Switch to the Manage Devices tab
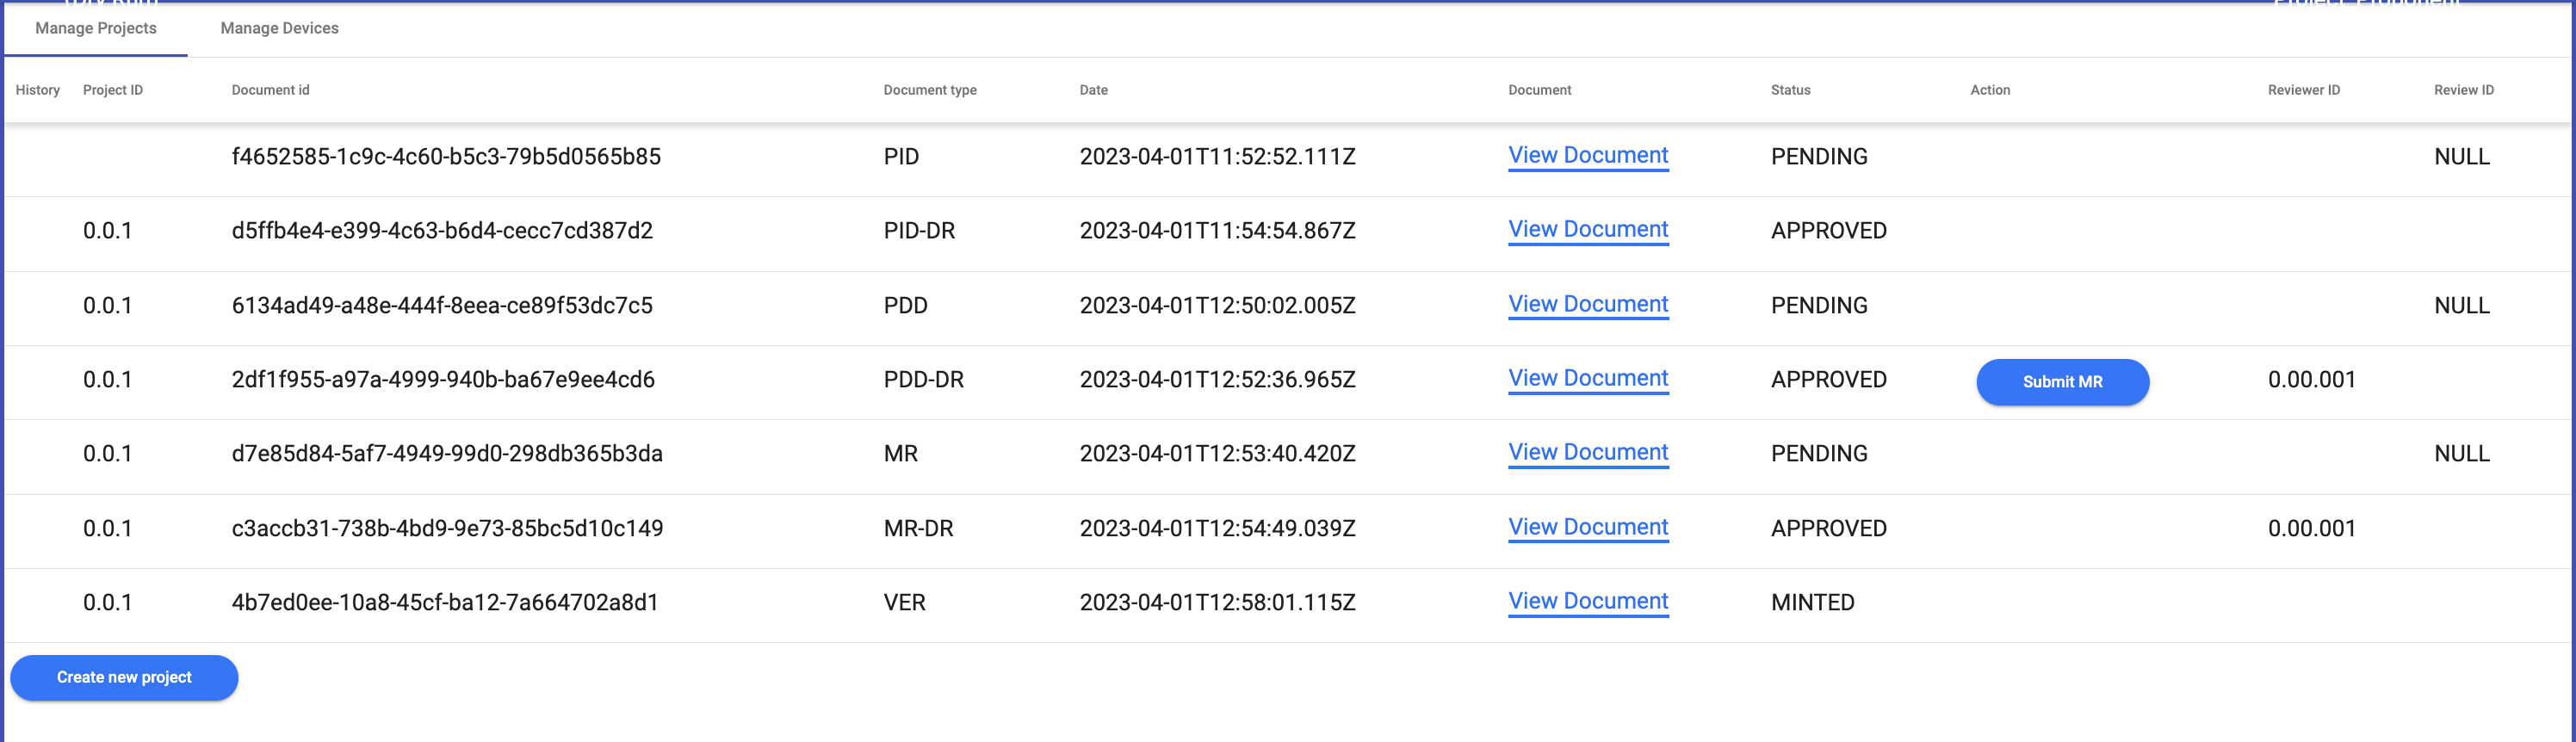Screen dimensions: 2576x742 pos(279,28)
